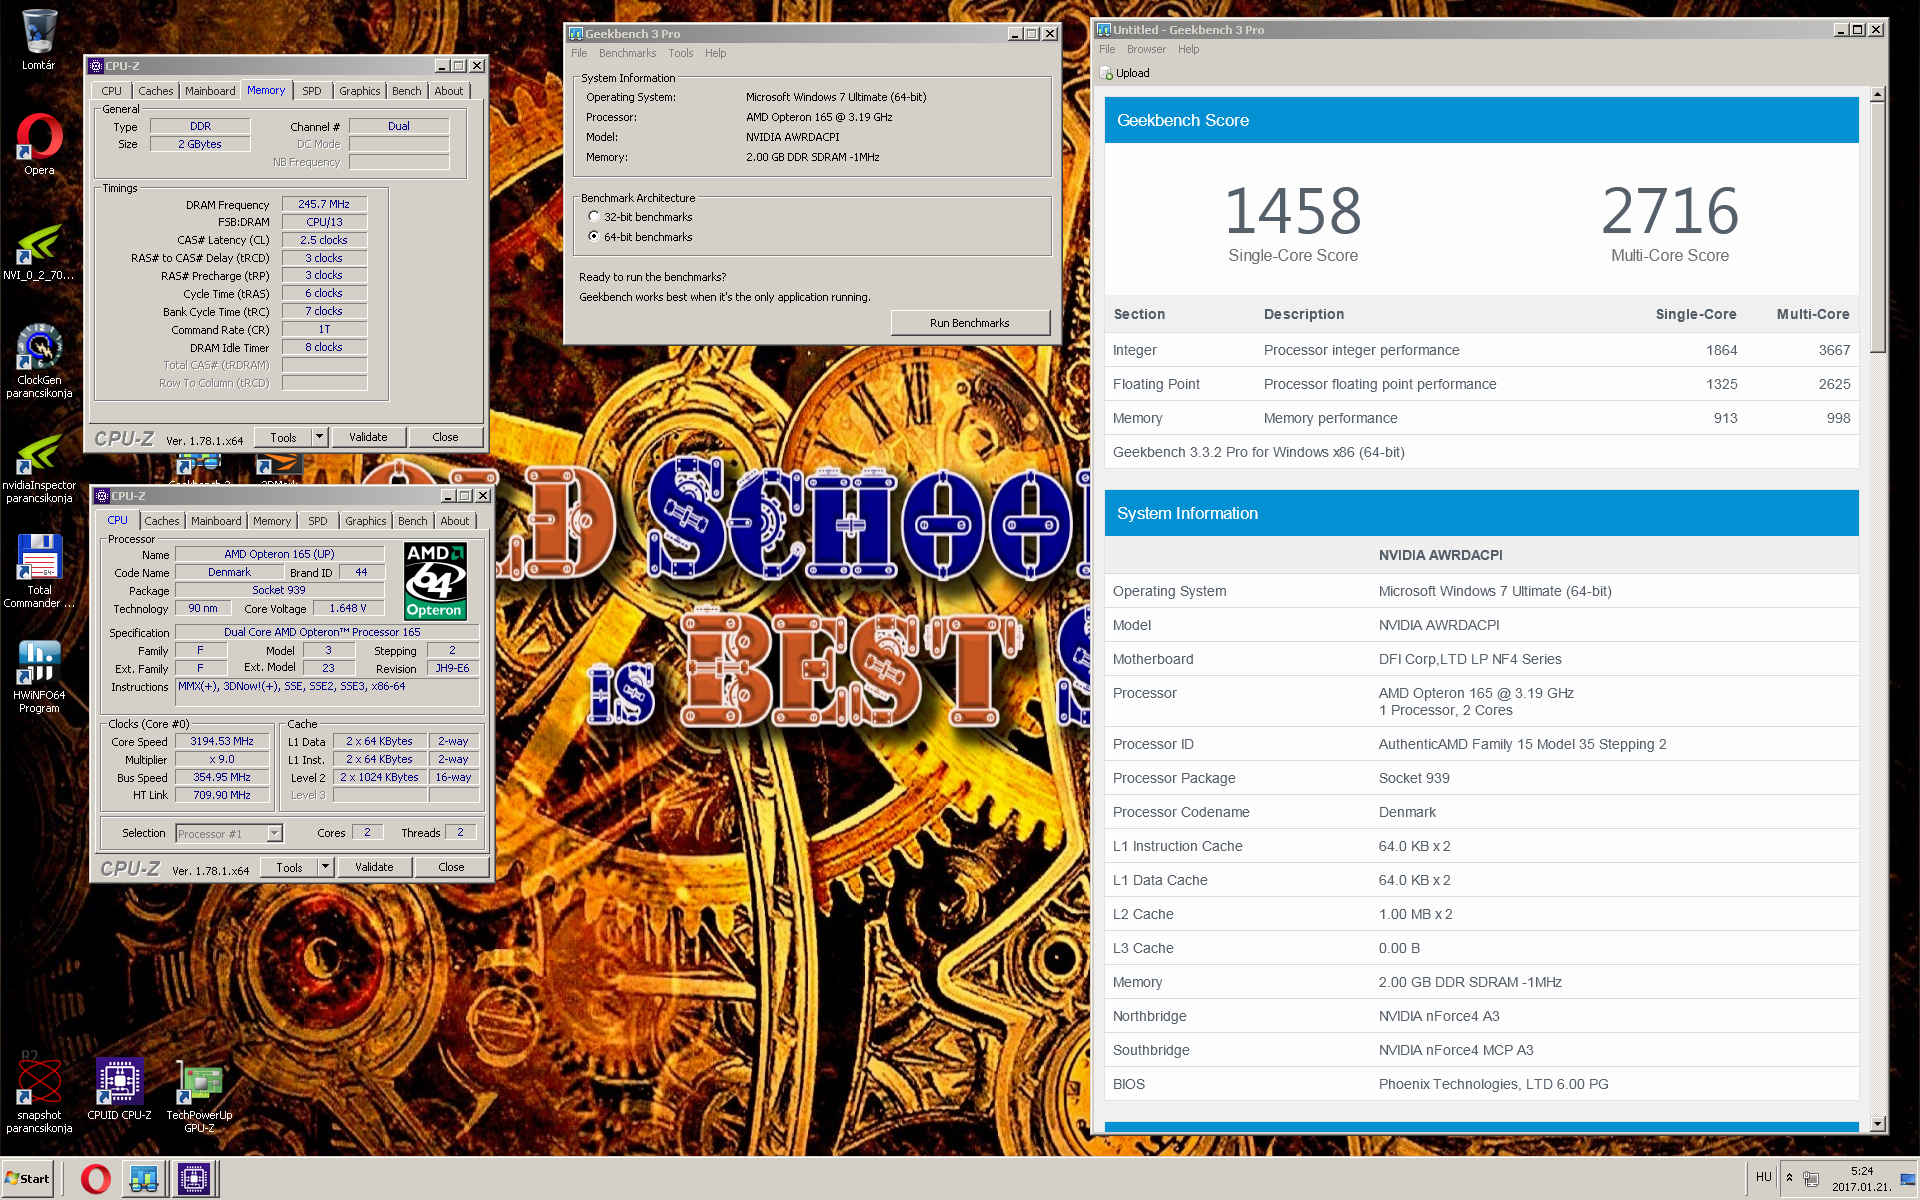The width and height of the screenshot is (1920, 1200).
Task: Click the DRAM Frequency 245.7 MHz field
Action: 324,204
